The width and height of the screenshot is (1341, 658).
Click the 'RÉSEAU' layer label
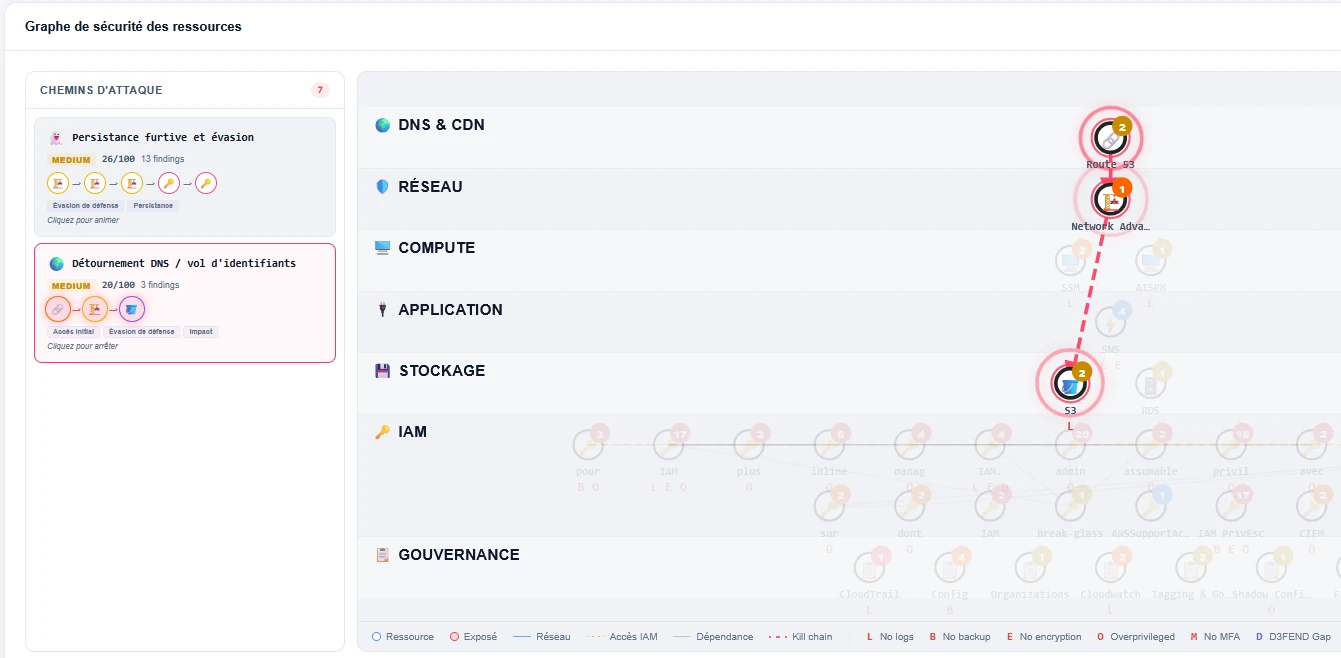[x=430, y=187]
